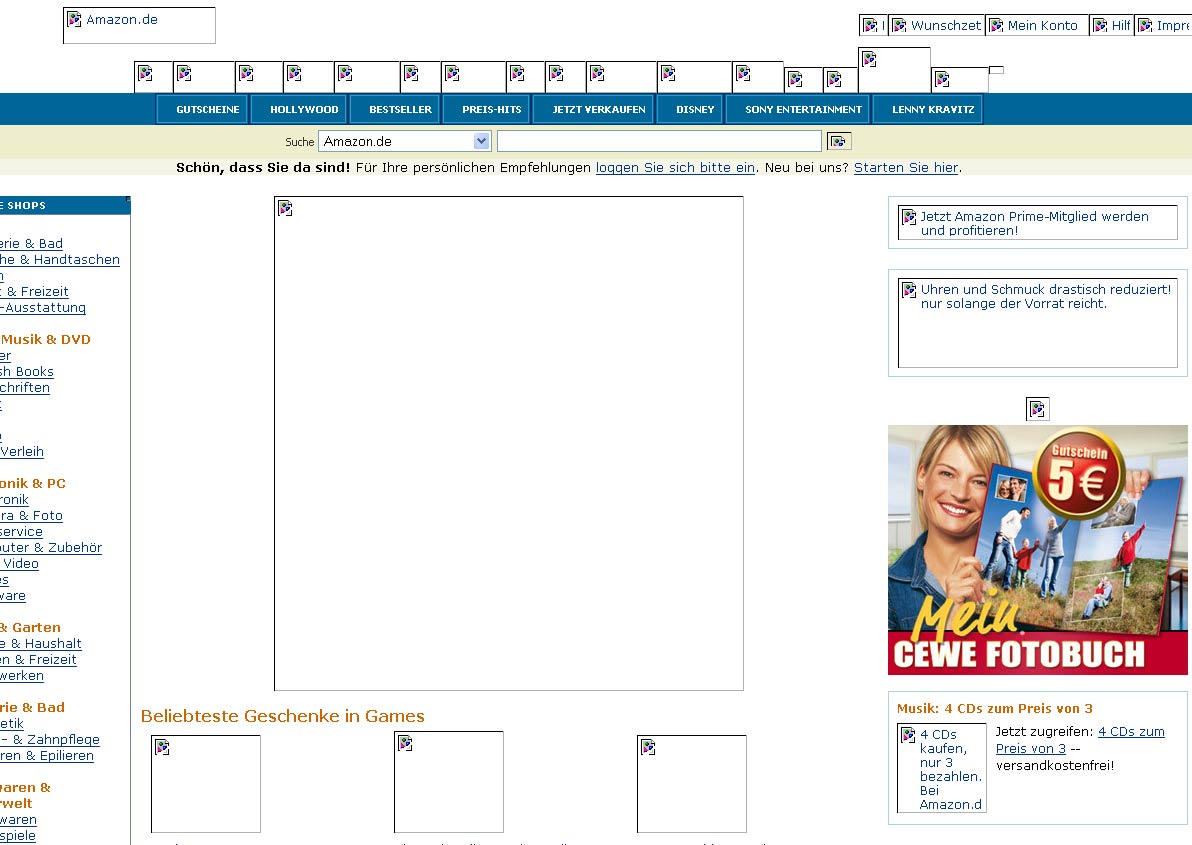The image size is (1192, 845).
Task: Open the 'spiele' sidebar link
Action: pyautogui.click(x=18, y=836)
